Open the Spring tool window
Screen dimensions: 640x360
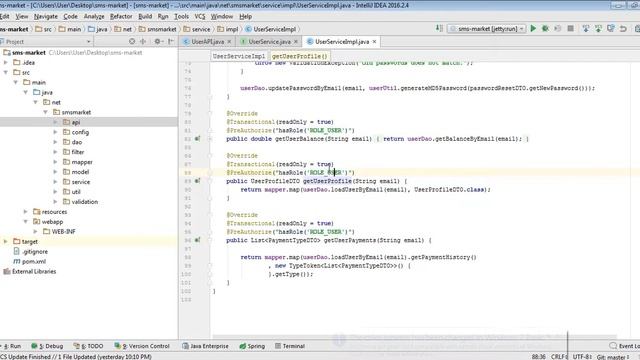coord(252,346)
